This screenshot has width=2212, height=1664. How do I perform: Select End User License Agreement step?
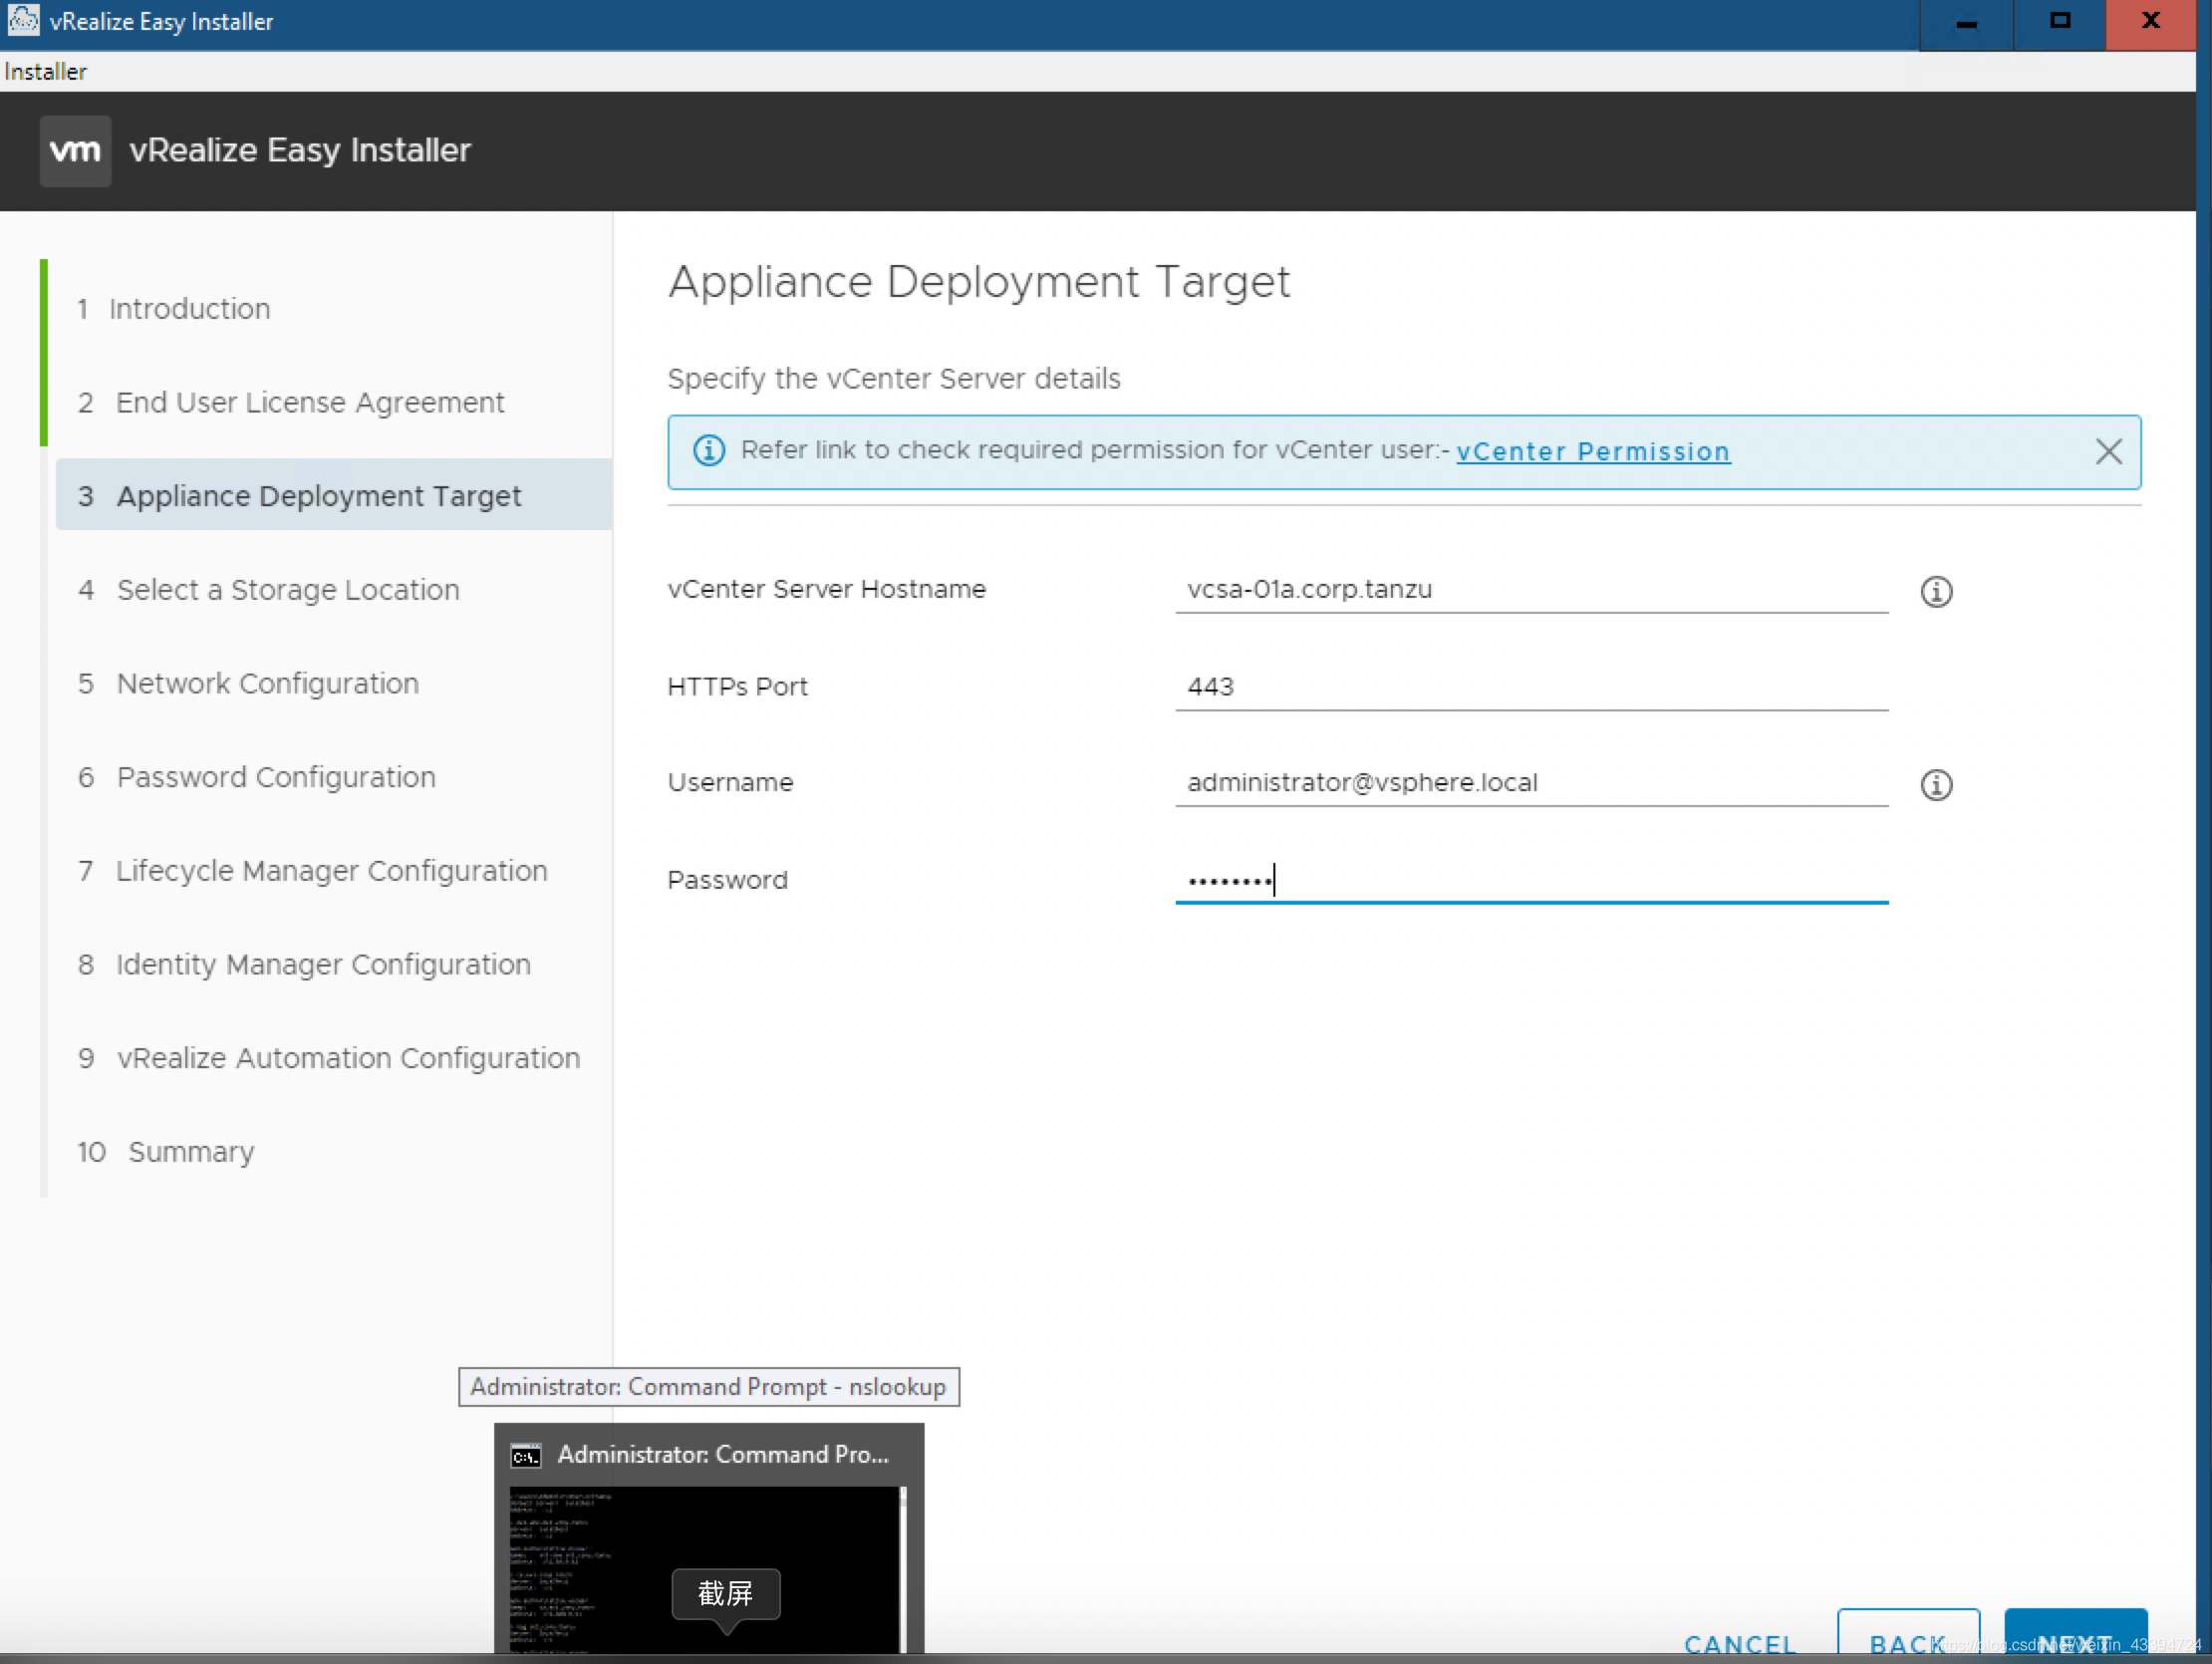click(x=309, y=402)
